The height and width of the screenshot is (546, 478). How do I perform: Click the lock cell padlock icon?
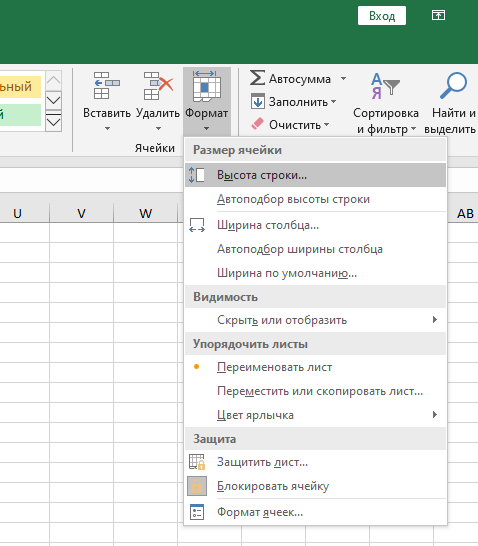(x=197, y=486)
